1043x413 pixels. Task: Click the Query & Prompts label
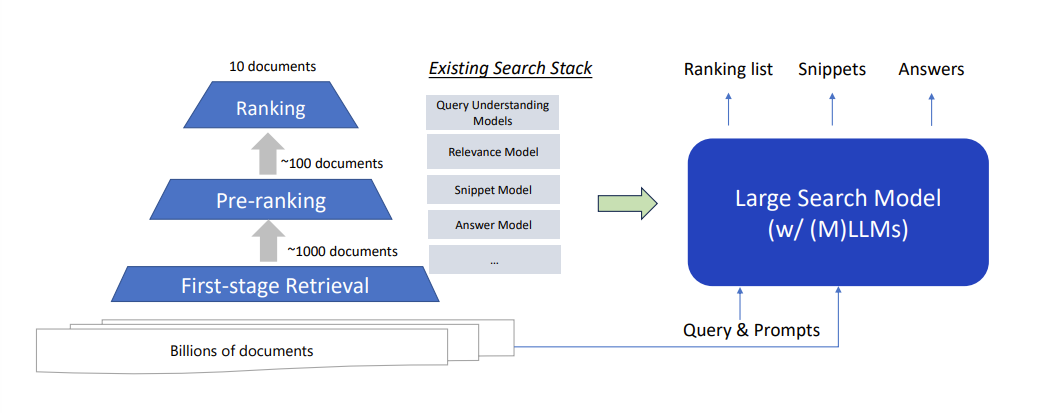(x=751, y=329)
